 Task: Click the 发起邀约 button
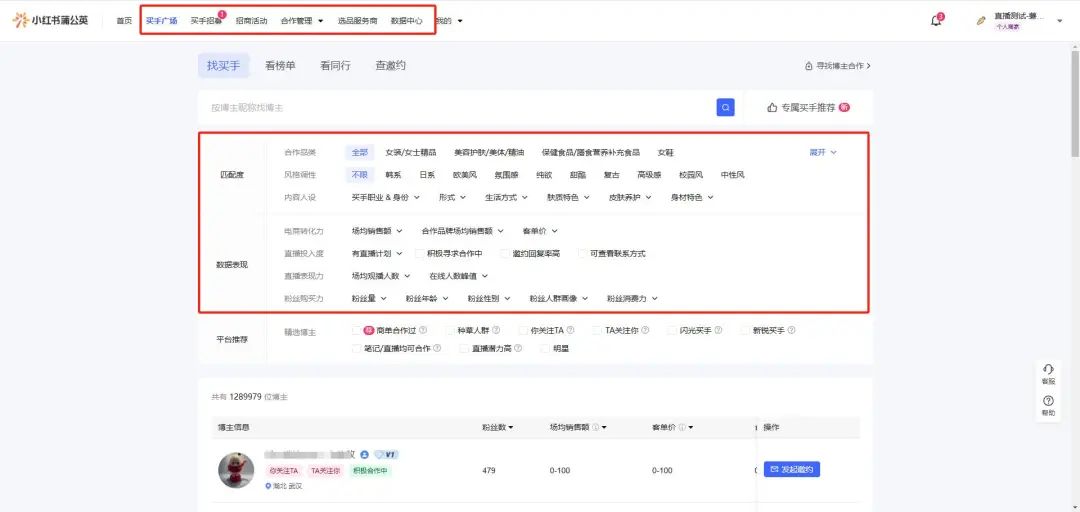(791, 469)
